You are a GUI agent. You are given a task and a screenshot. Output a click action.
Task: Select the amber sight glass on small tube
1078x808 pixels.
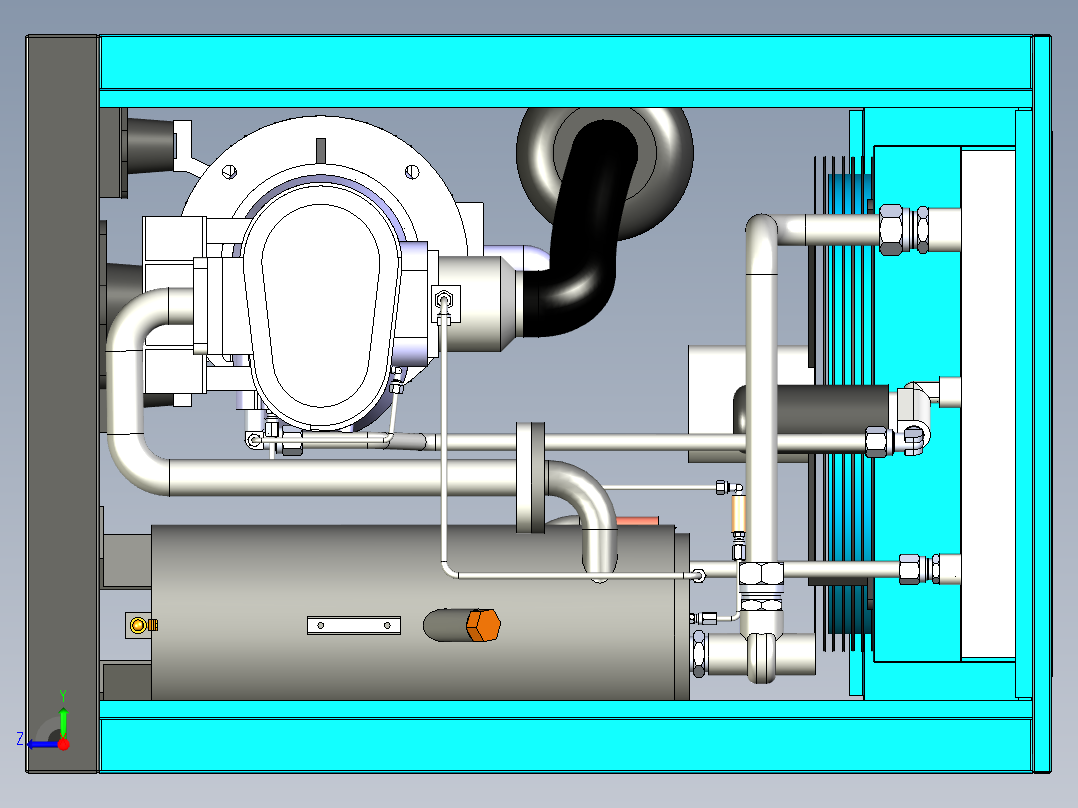pyautogui.click(x=738, y=512)
